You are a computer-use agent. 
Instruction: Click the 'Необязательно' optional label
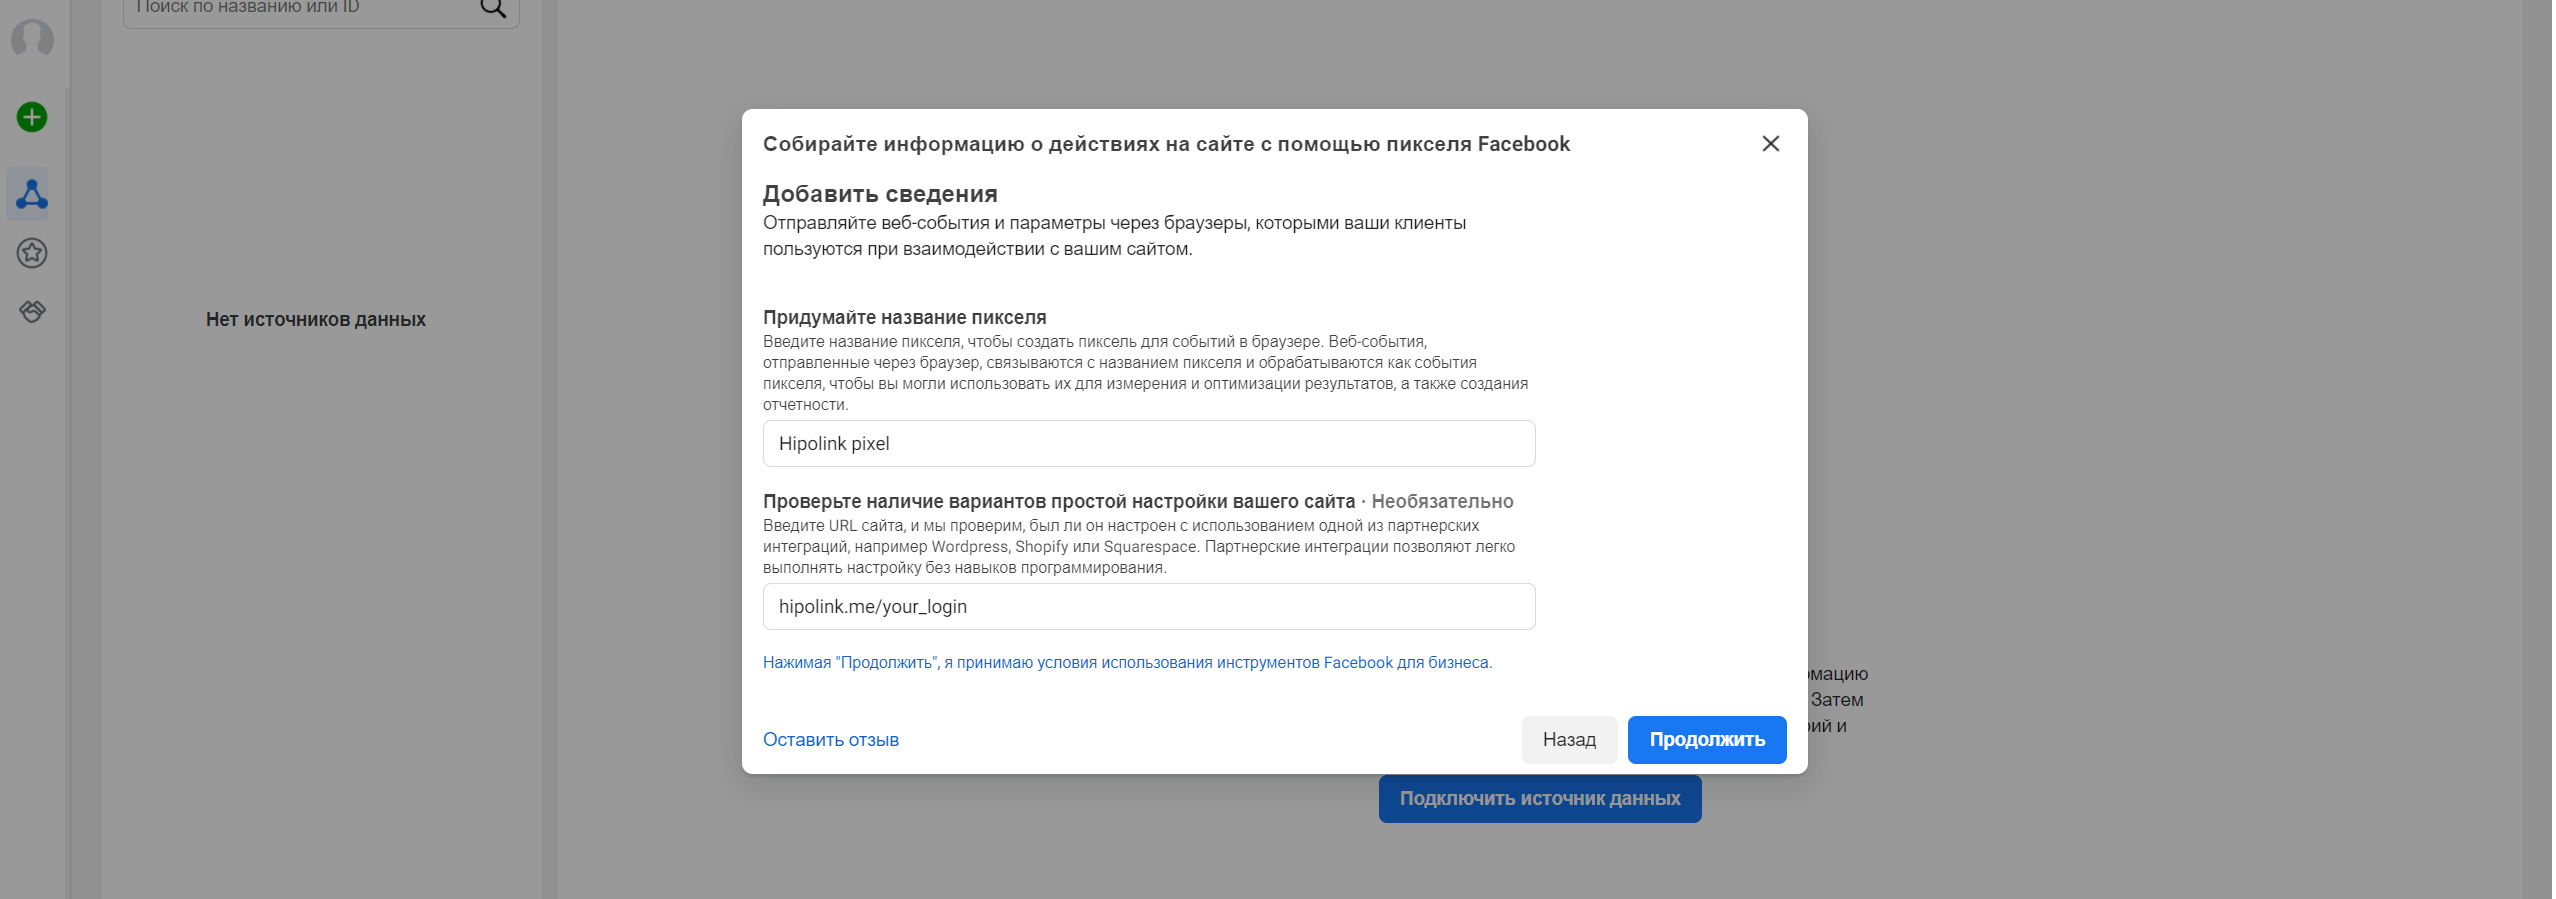pyautogui.click(x=1442, y=502)
